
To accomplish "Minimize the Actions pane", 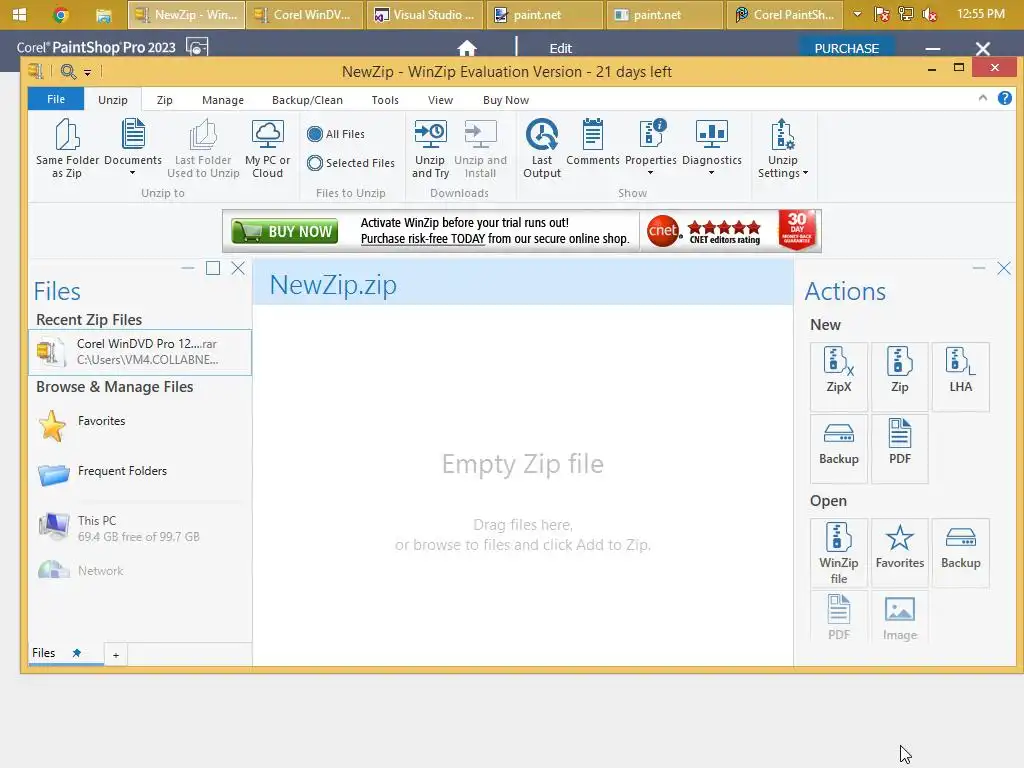I will (978, 268).
